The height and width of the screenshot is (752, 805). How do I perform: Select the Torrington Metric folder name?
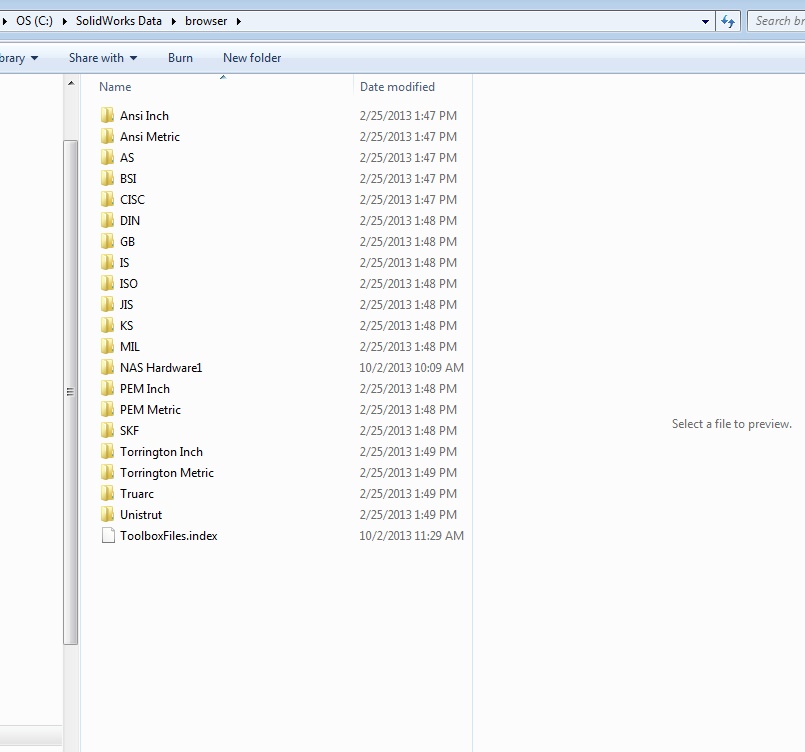[167, 473]
